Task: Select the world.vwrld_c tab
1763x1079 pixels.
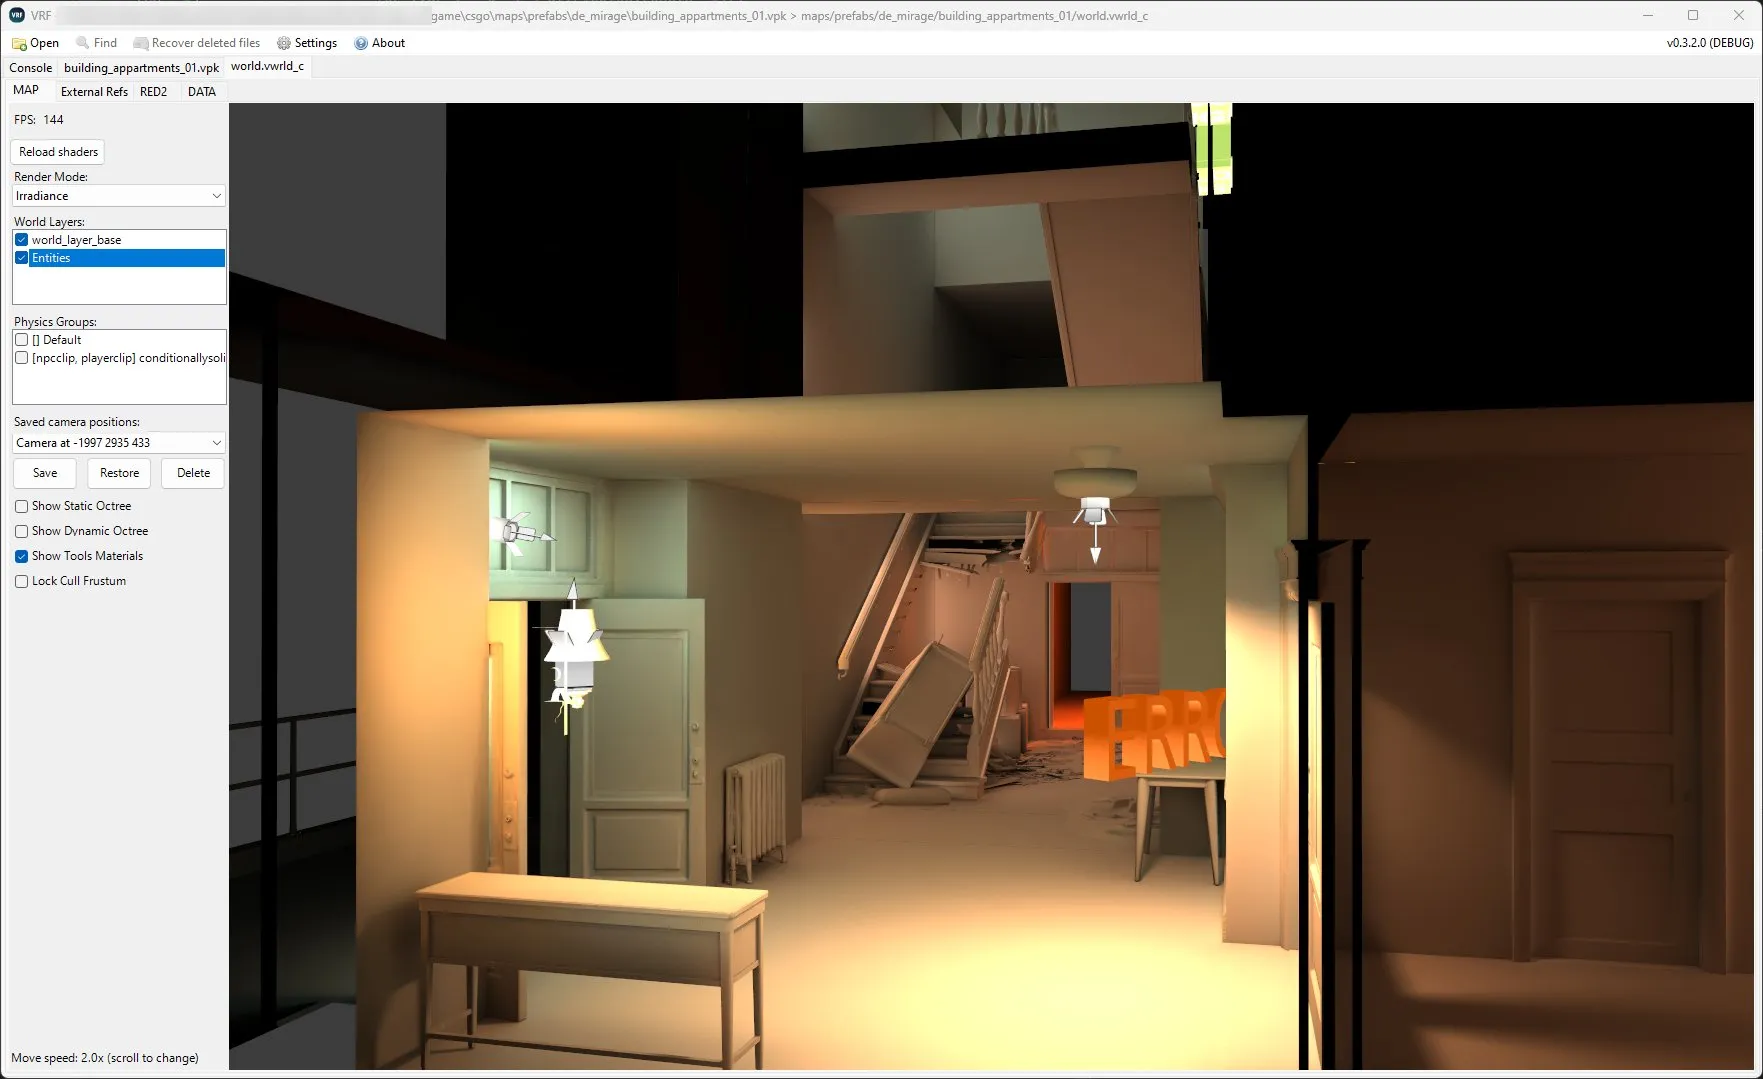Action: (x=267, y=66)
